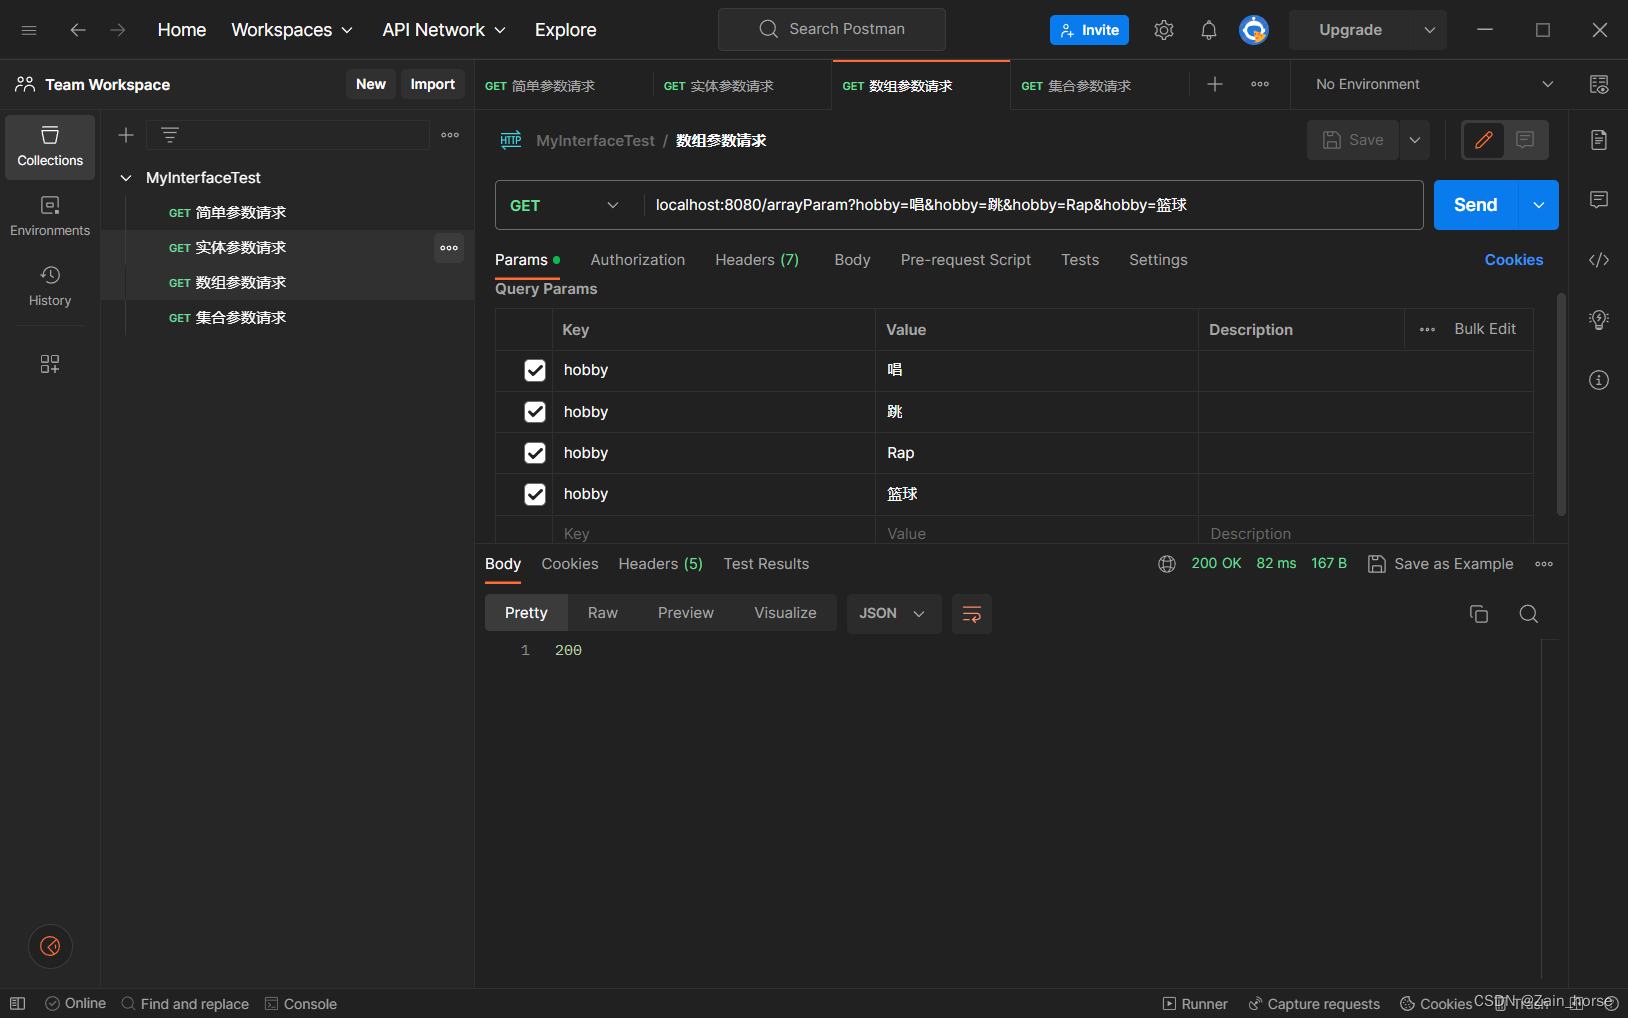Open new request tab with plus

pyautogui.click(x=1215, y=85)
